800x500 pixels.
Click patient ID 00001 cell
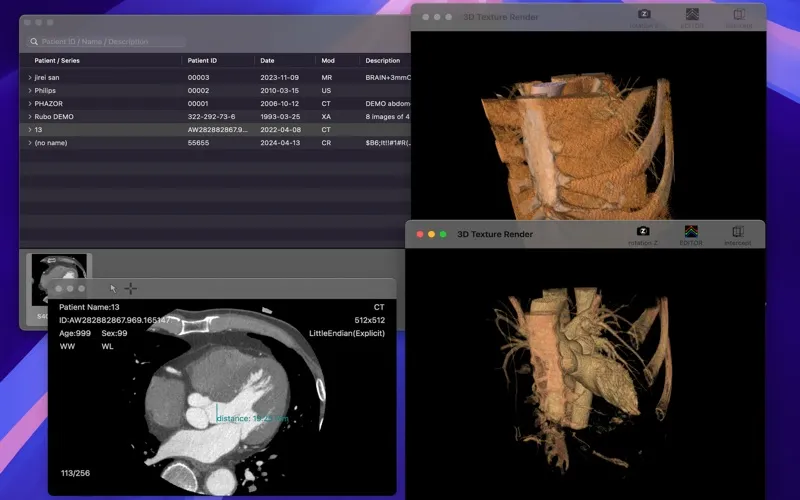click(198, 104)
